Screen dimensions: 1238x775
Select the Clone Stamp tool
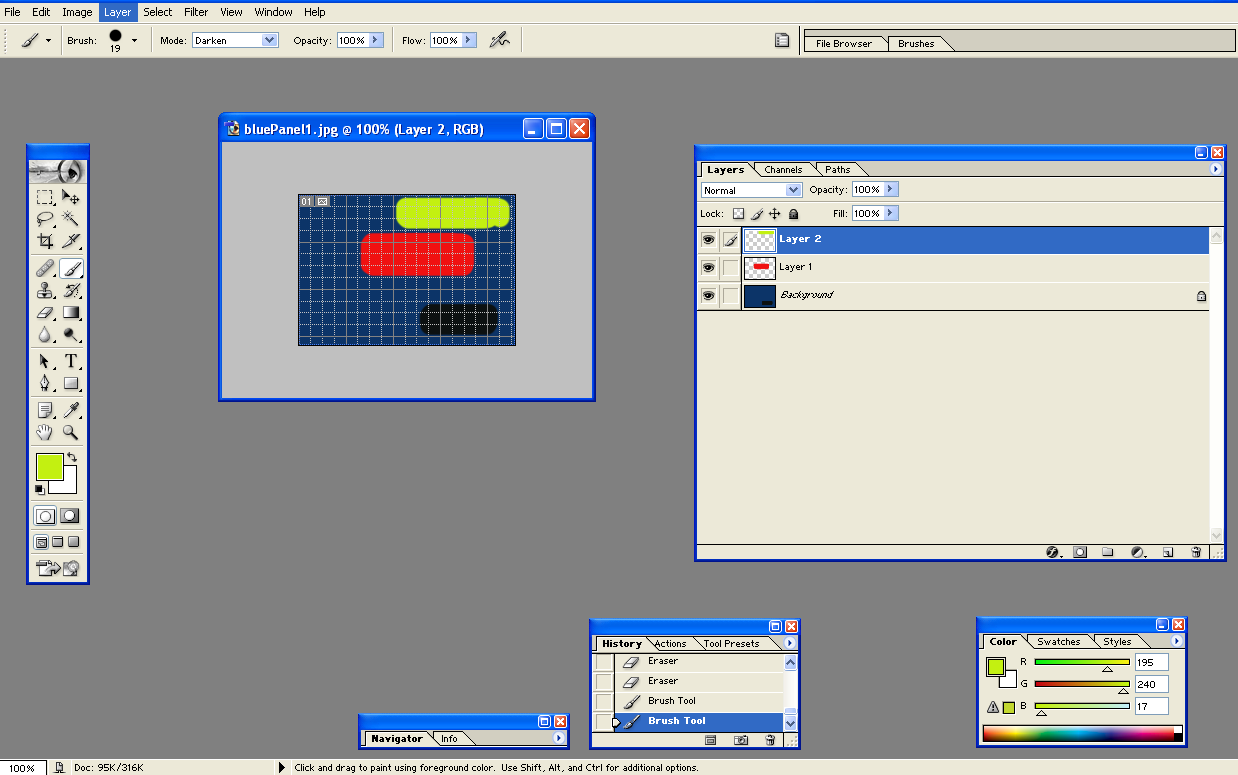(x=45, y=290)
